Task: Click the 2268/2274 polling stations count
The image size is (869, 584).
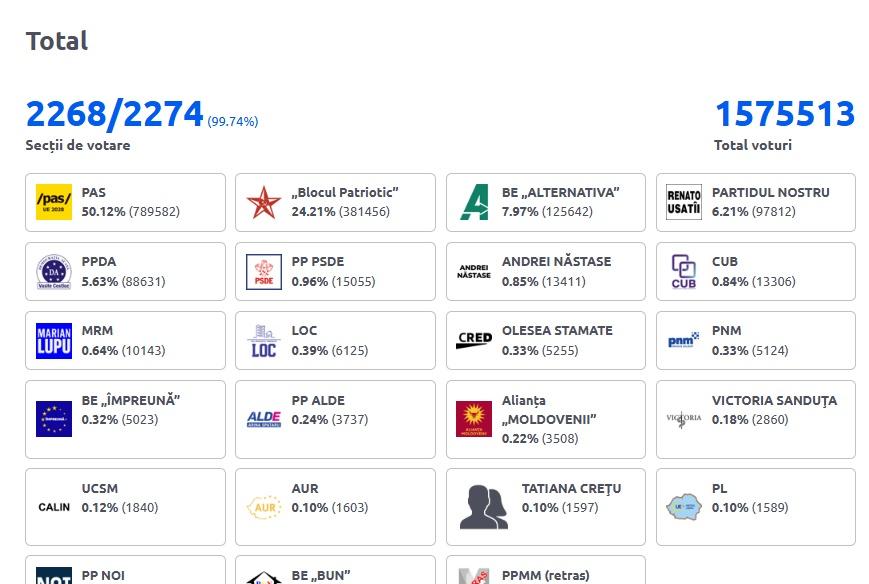Action: pos(115,114)
